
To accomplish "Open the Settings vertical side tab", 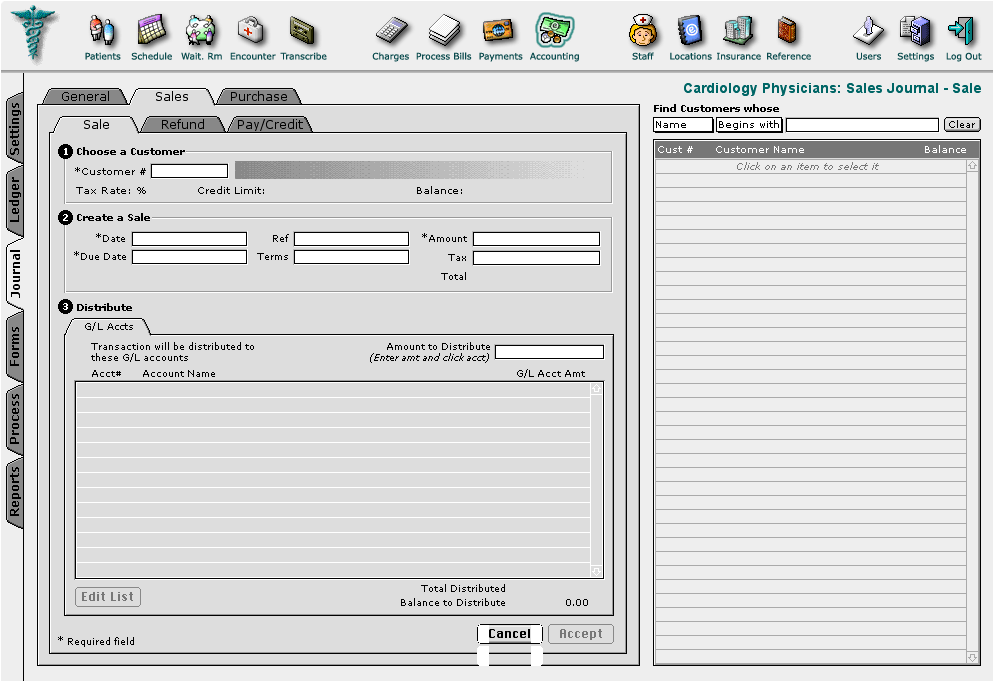I will tap(15, 129).
